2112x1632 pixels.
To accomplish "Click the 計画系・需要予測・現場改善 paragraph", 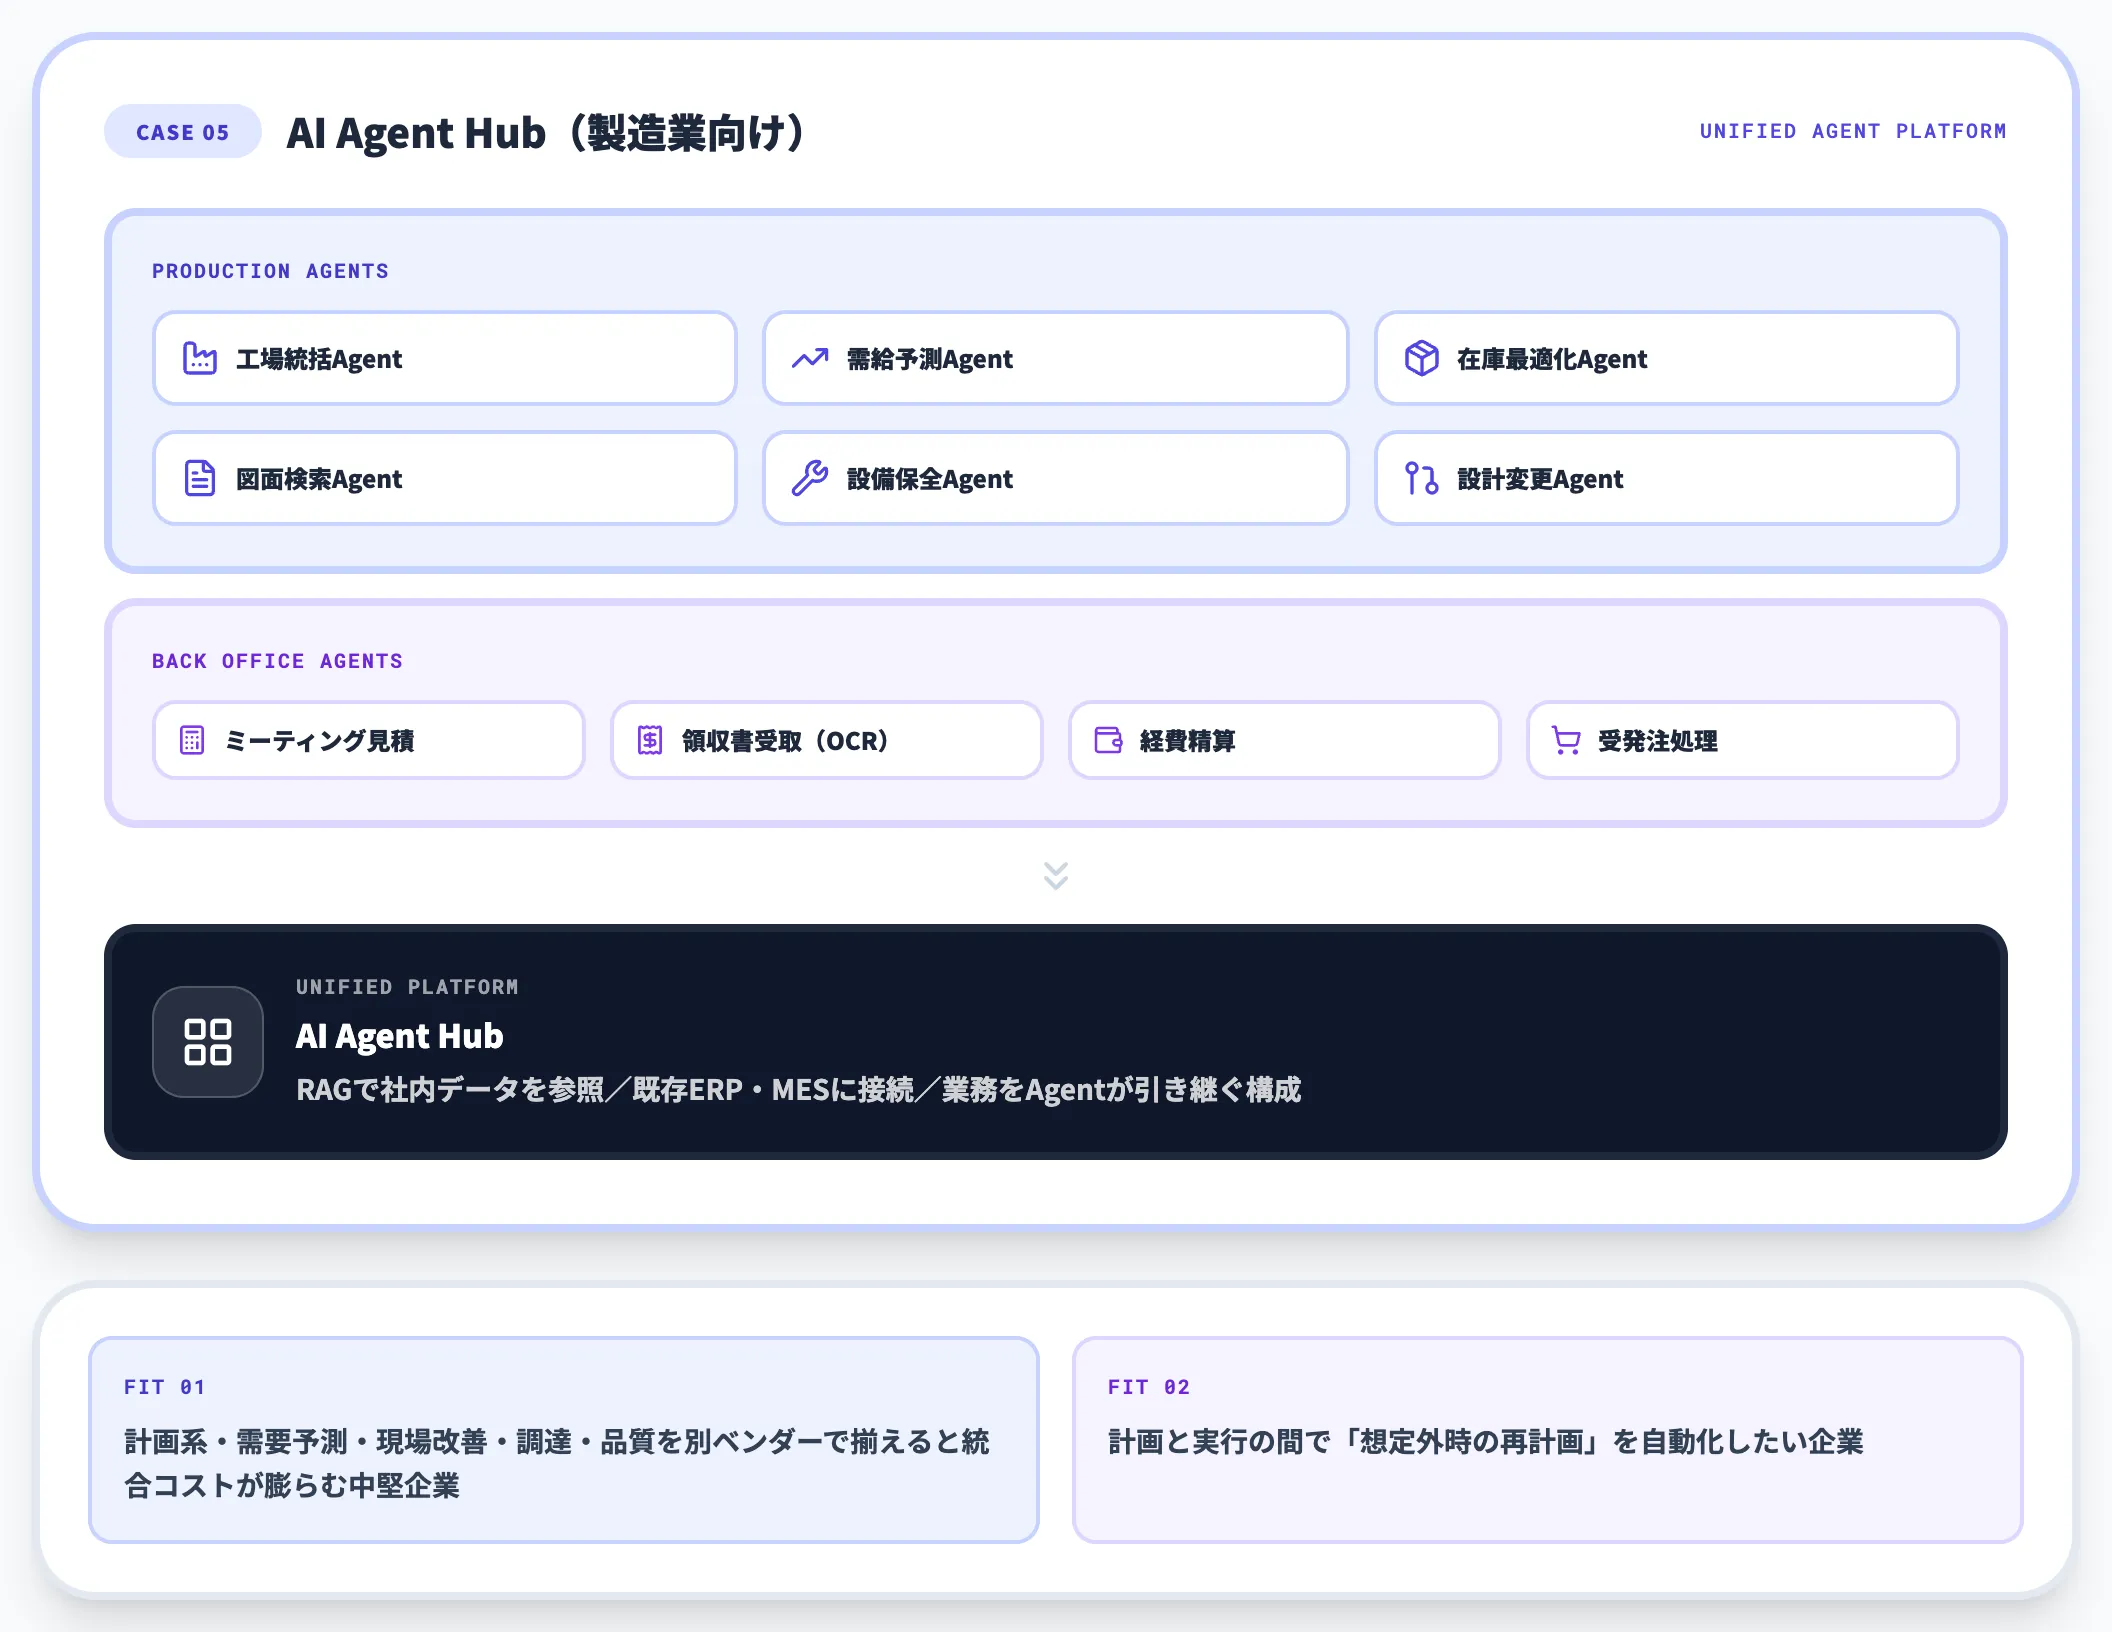I will 557,1463.
